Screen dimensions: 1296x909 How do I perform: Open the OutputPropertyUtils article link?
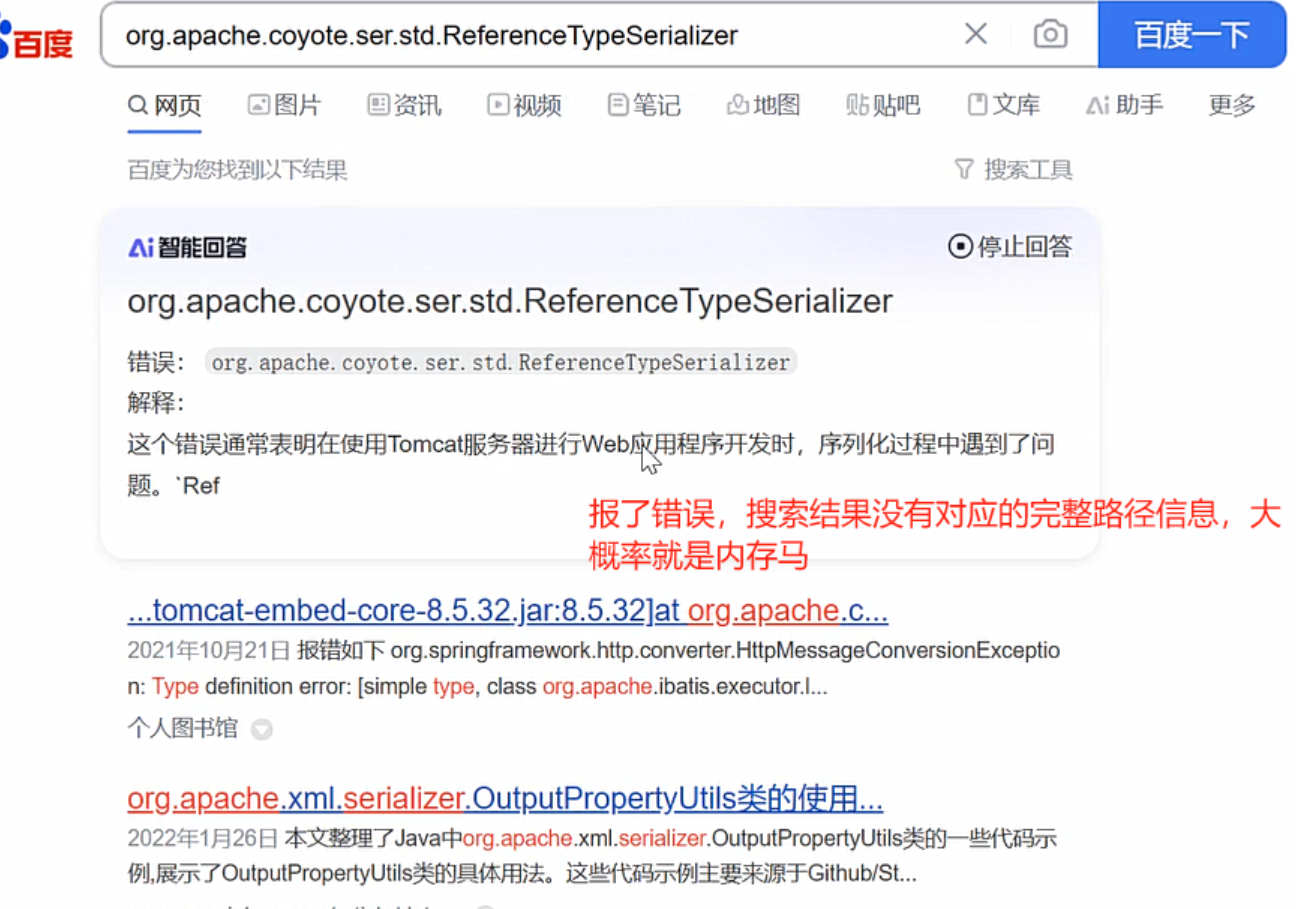[505, 798]
